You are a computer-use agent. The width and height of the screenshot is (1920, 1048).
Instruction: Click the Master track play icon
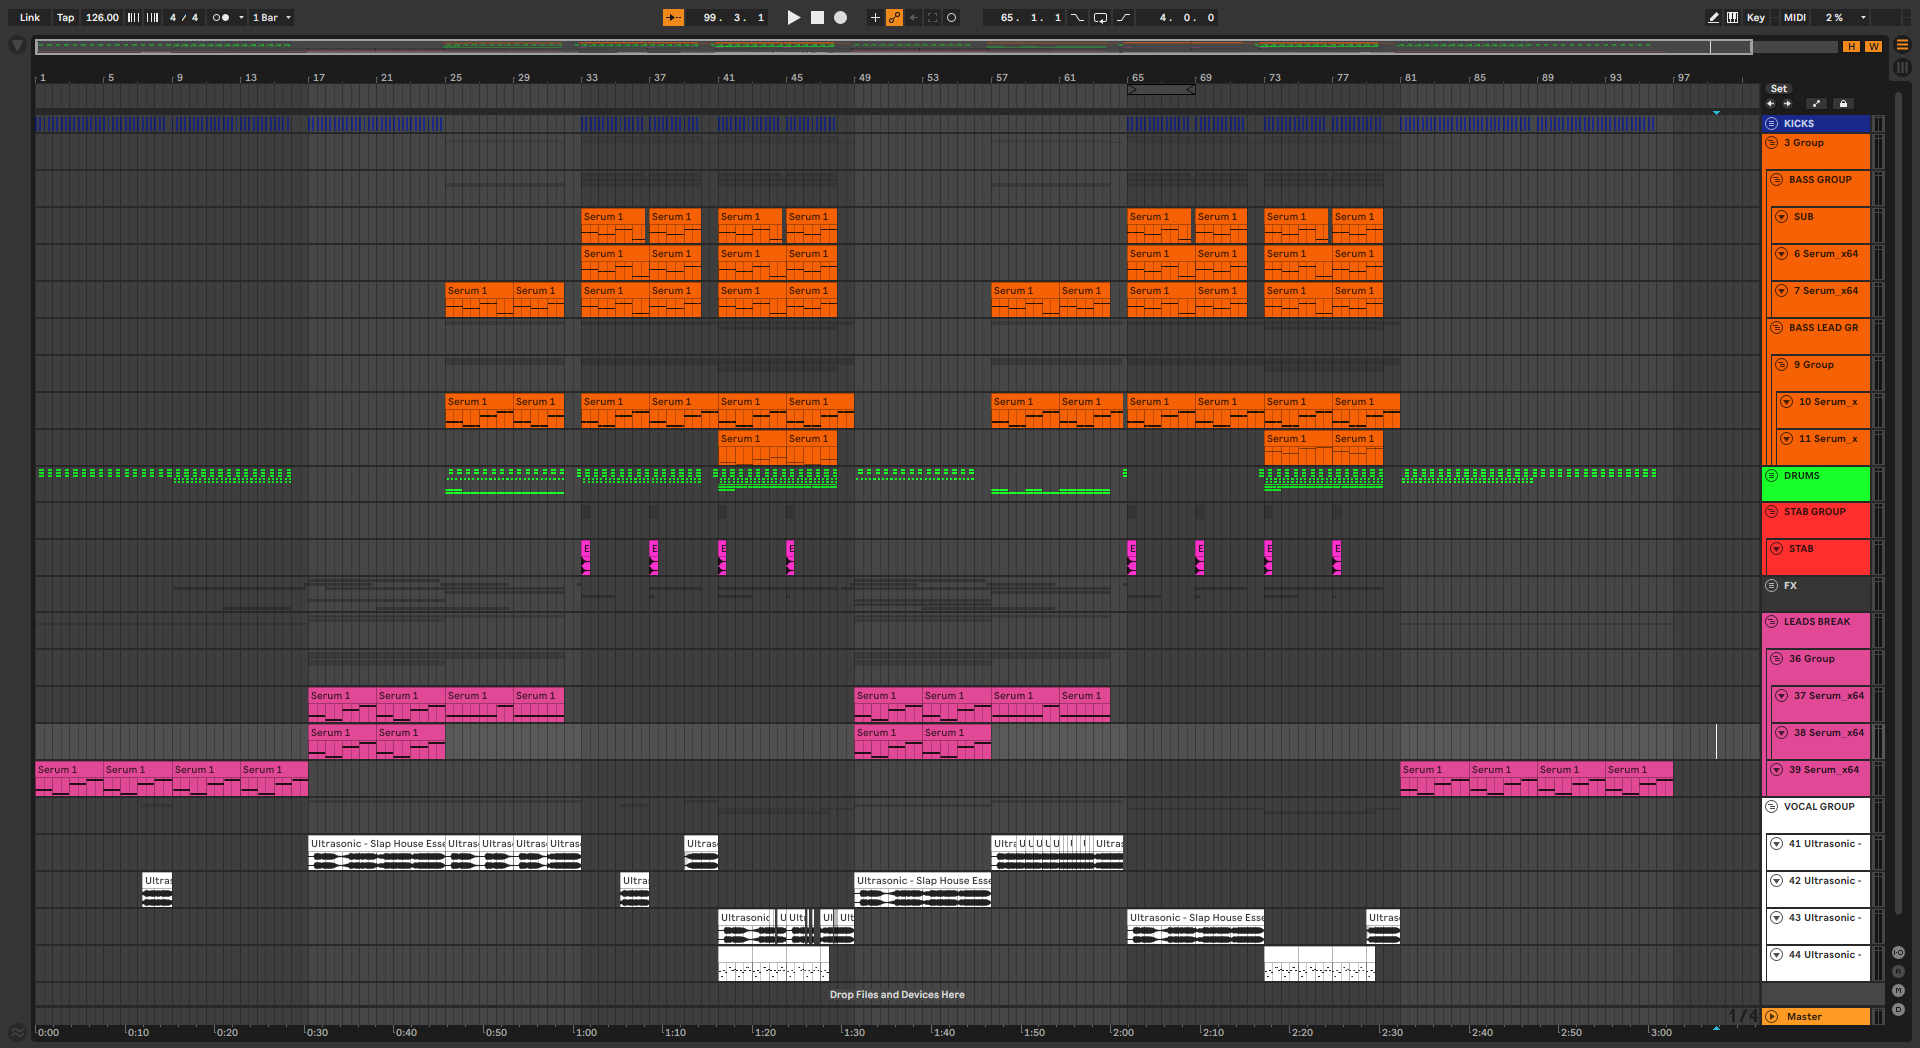[x=1772, y=1017]
